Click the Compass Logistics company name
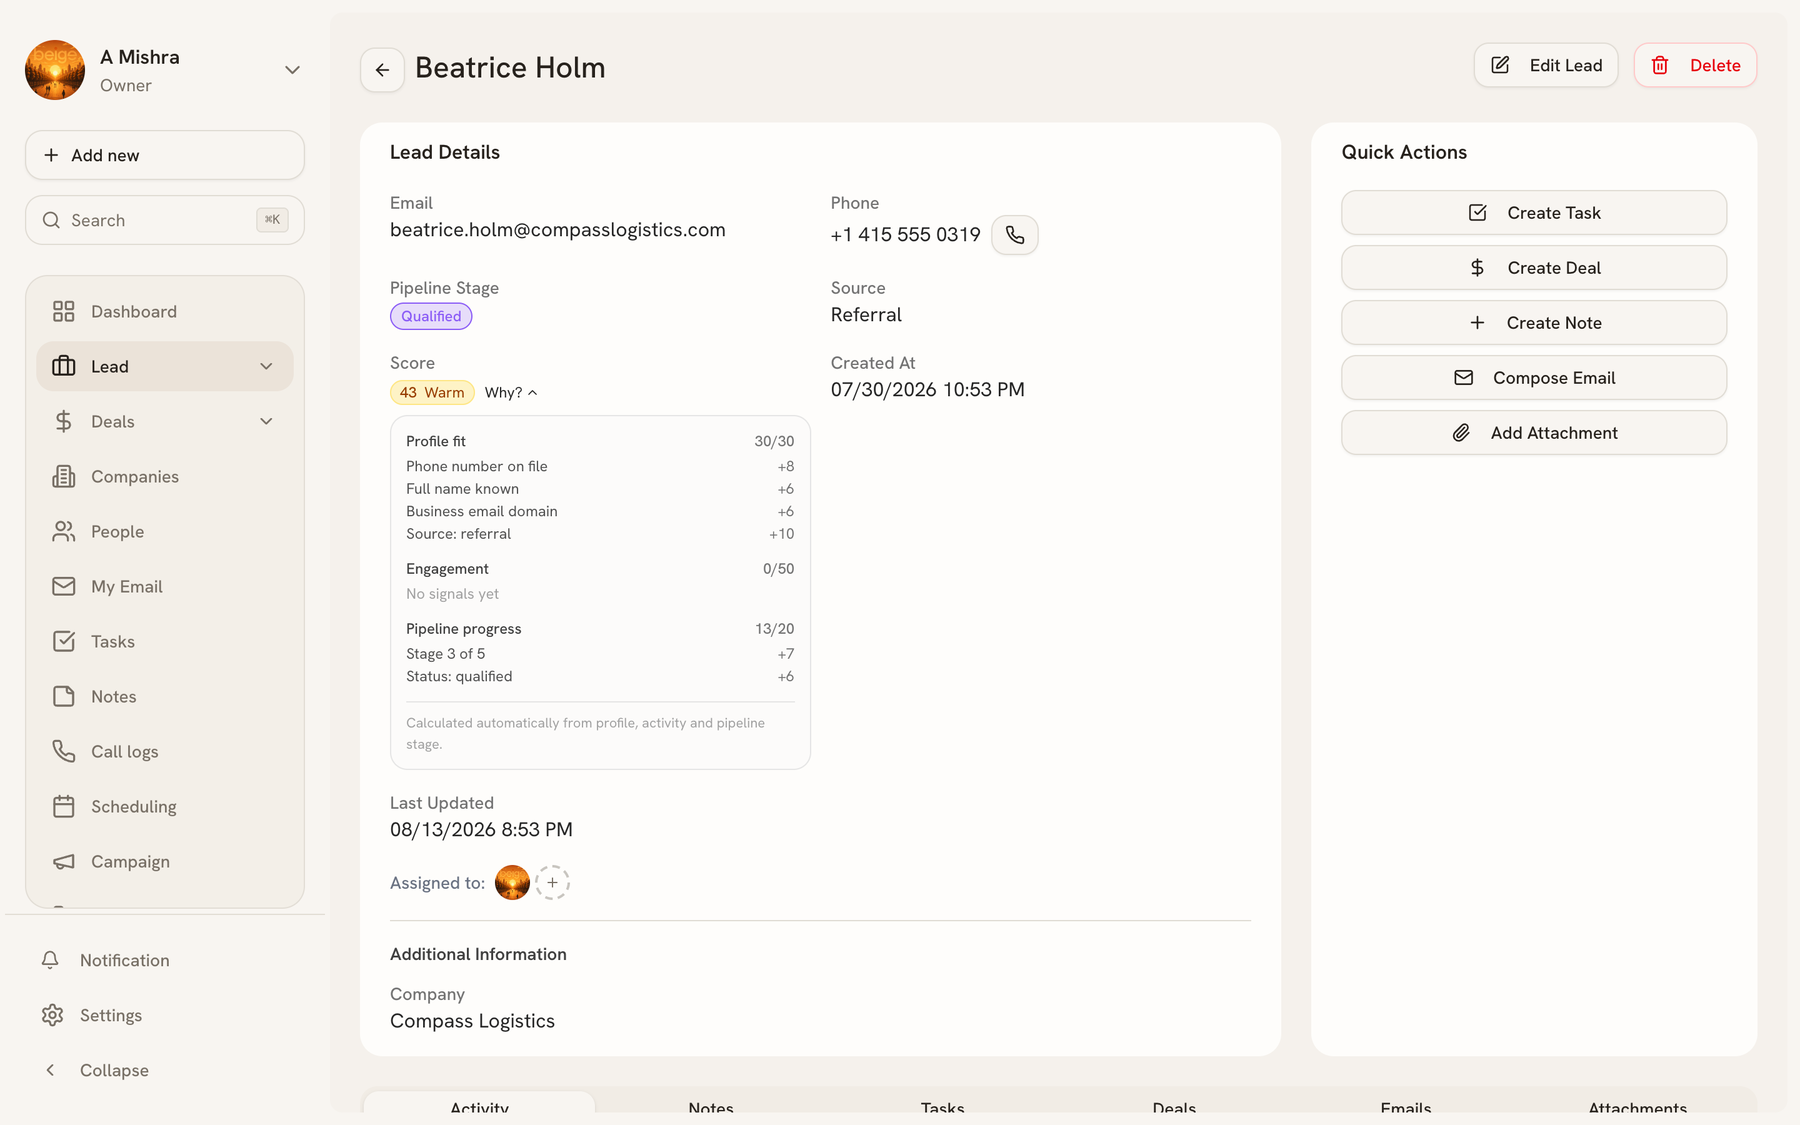Image resolution: width=1800 pixels, height=1125 pixels. tap(472, 1021)
